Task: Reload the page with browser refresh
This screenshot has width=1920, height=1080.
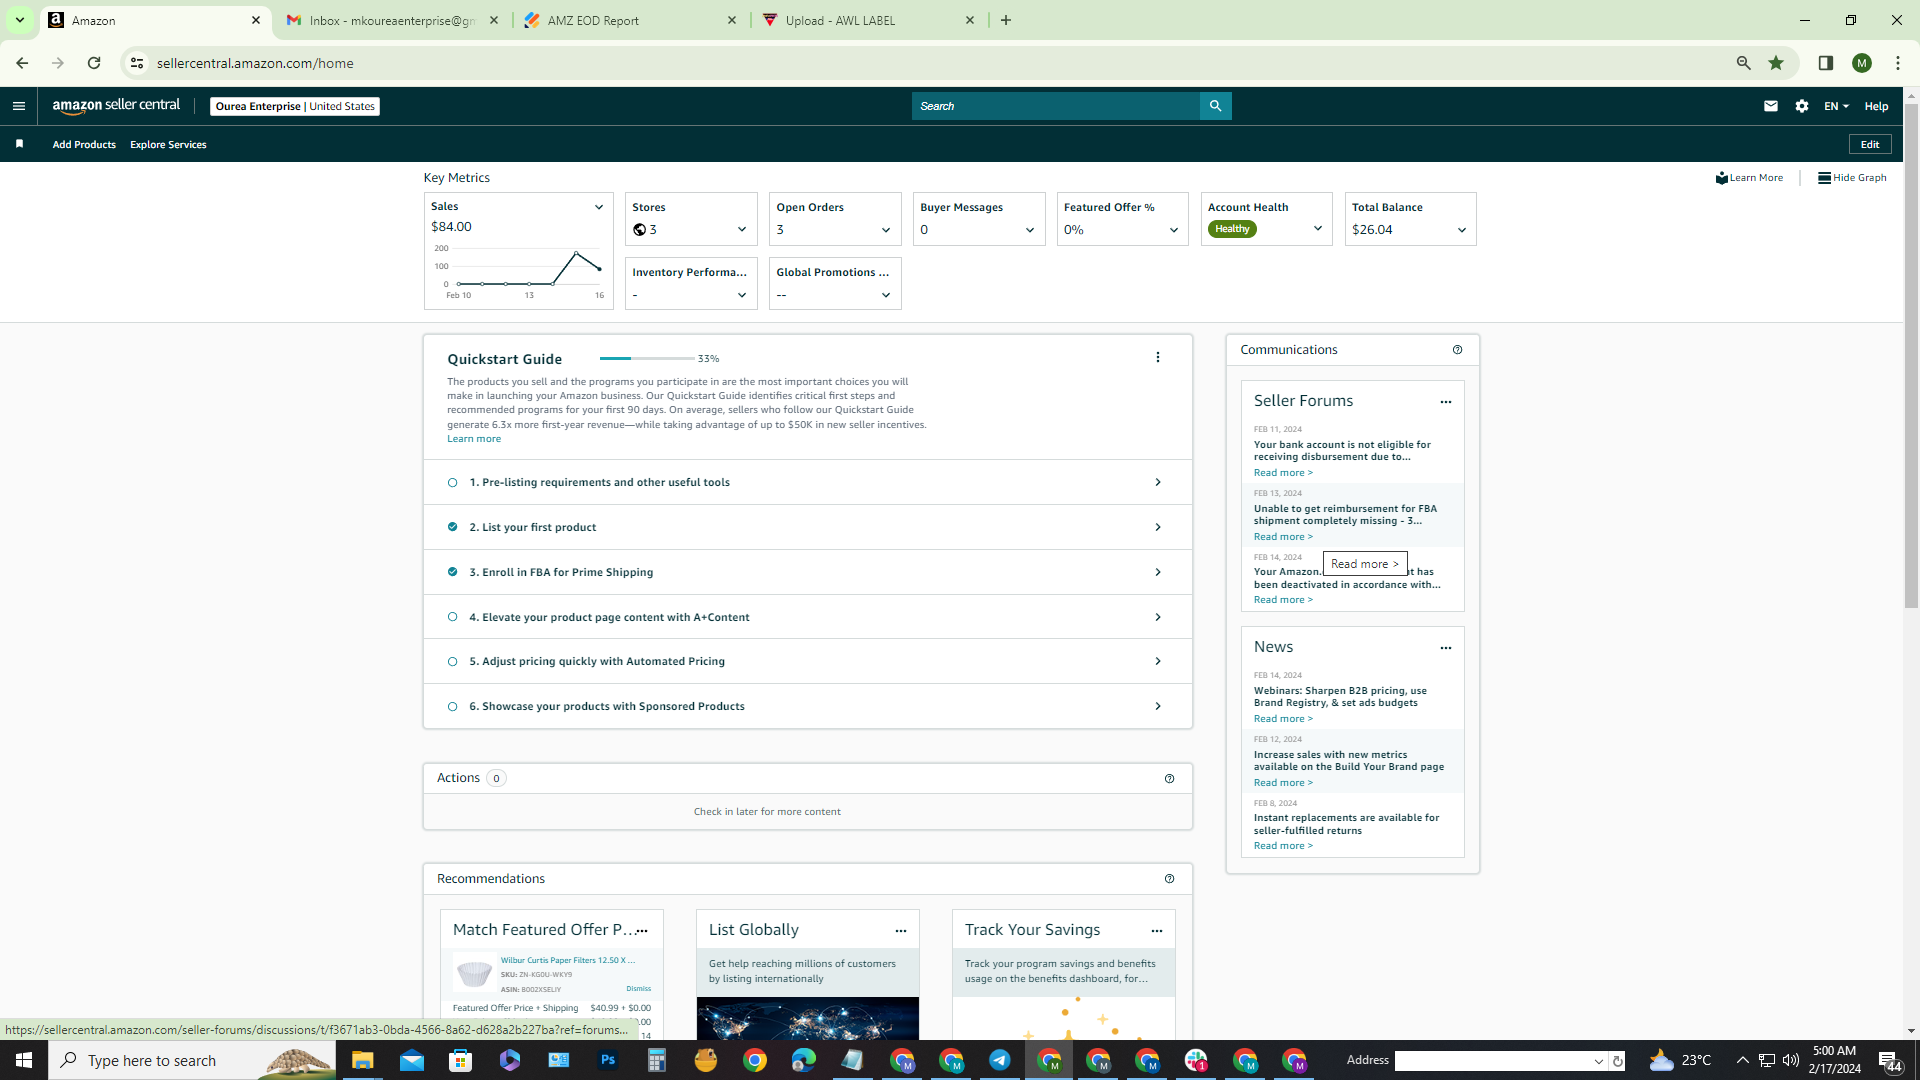Action: 94,63
